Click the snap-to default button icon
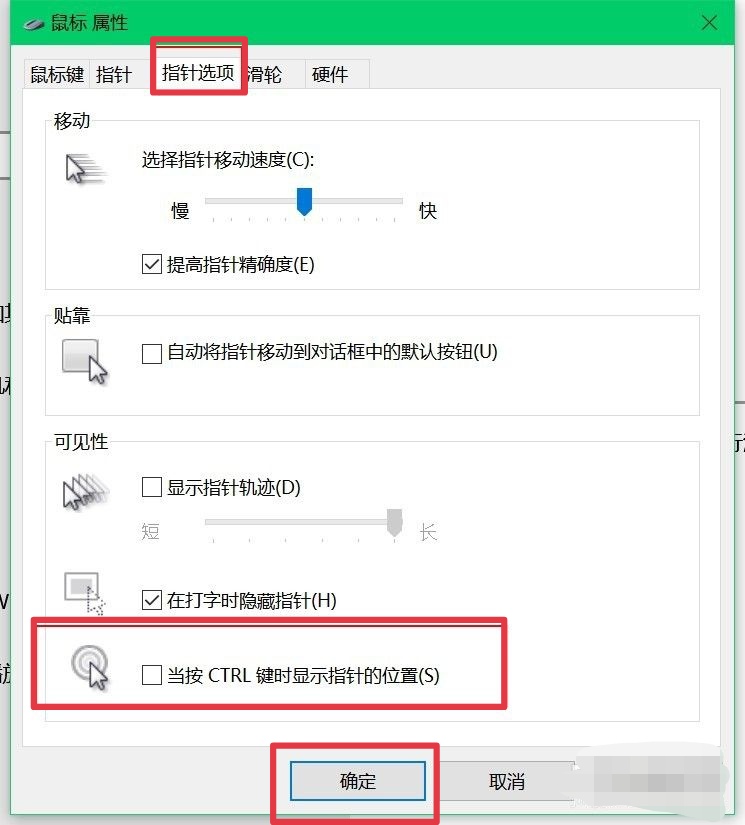745x825 pixels. 85,361
